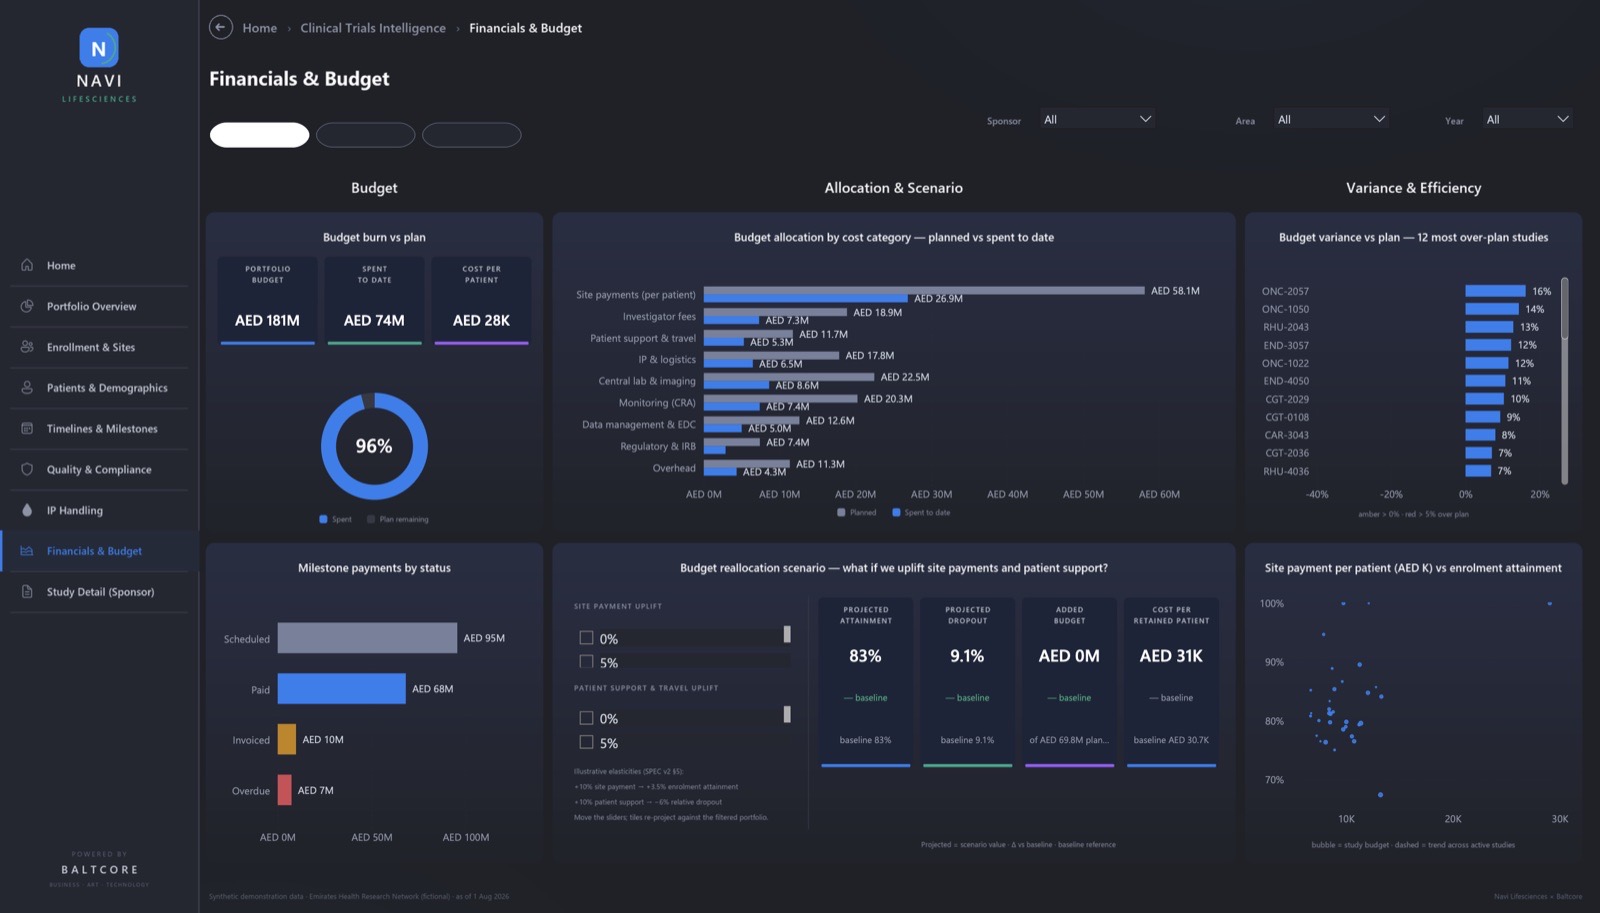This screenshot has width=1600, height=913.
Task: Click the Navi Lifesciences logo
Action: (99, 65)
